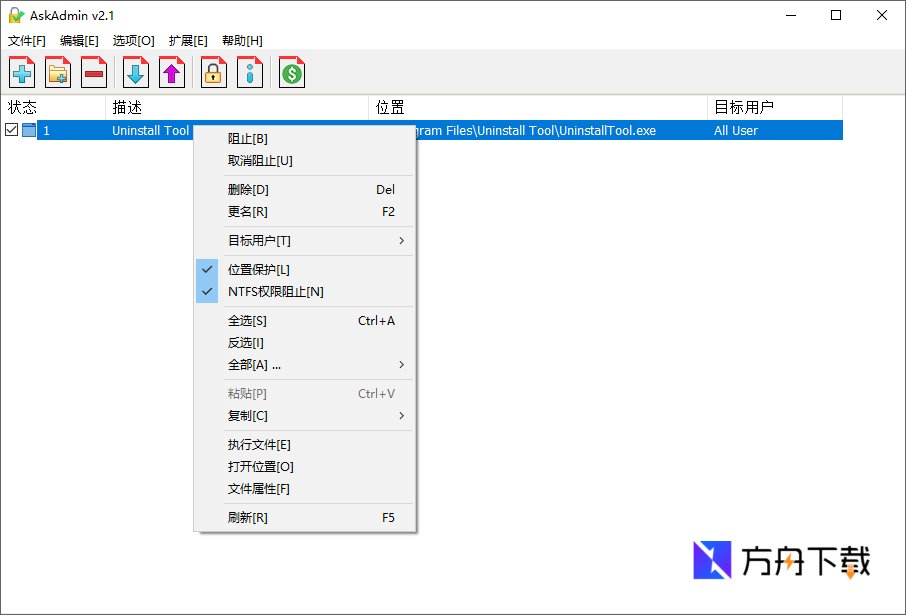Click the import list down-arrow icon
This screenshot has height=615, width=906.
point(134,72)
